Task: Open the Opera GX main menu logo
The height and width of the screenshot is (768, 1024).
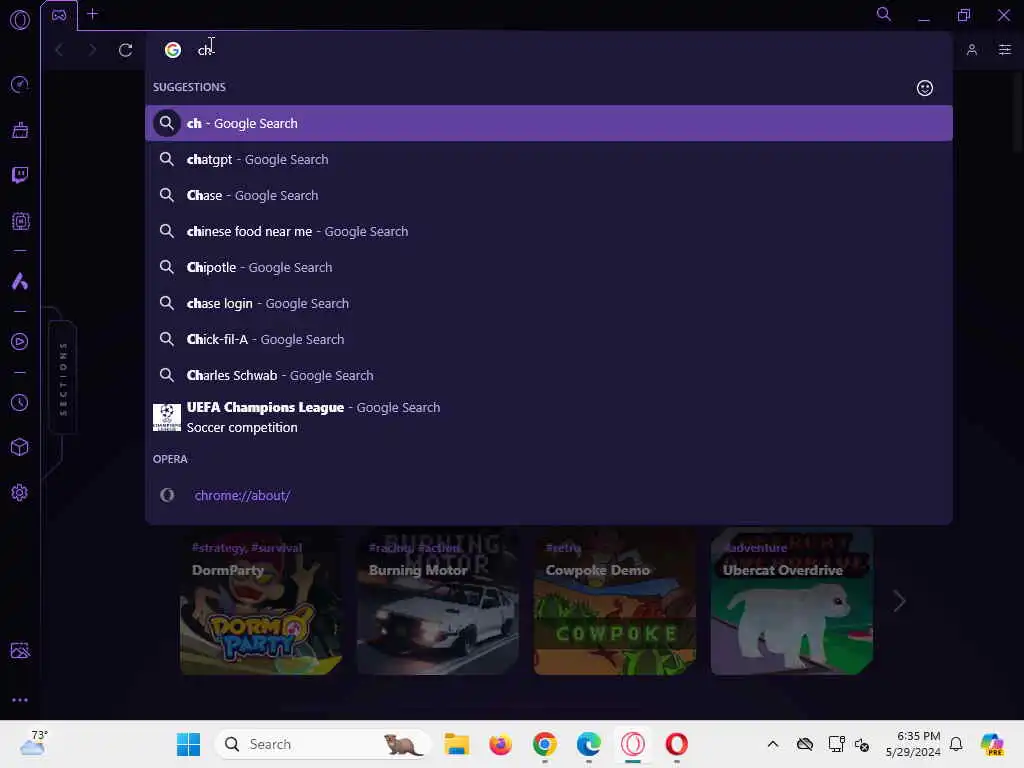Action: [x=20, y=20]
